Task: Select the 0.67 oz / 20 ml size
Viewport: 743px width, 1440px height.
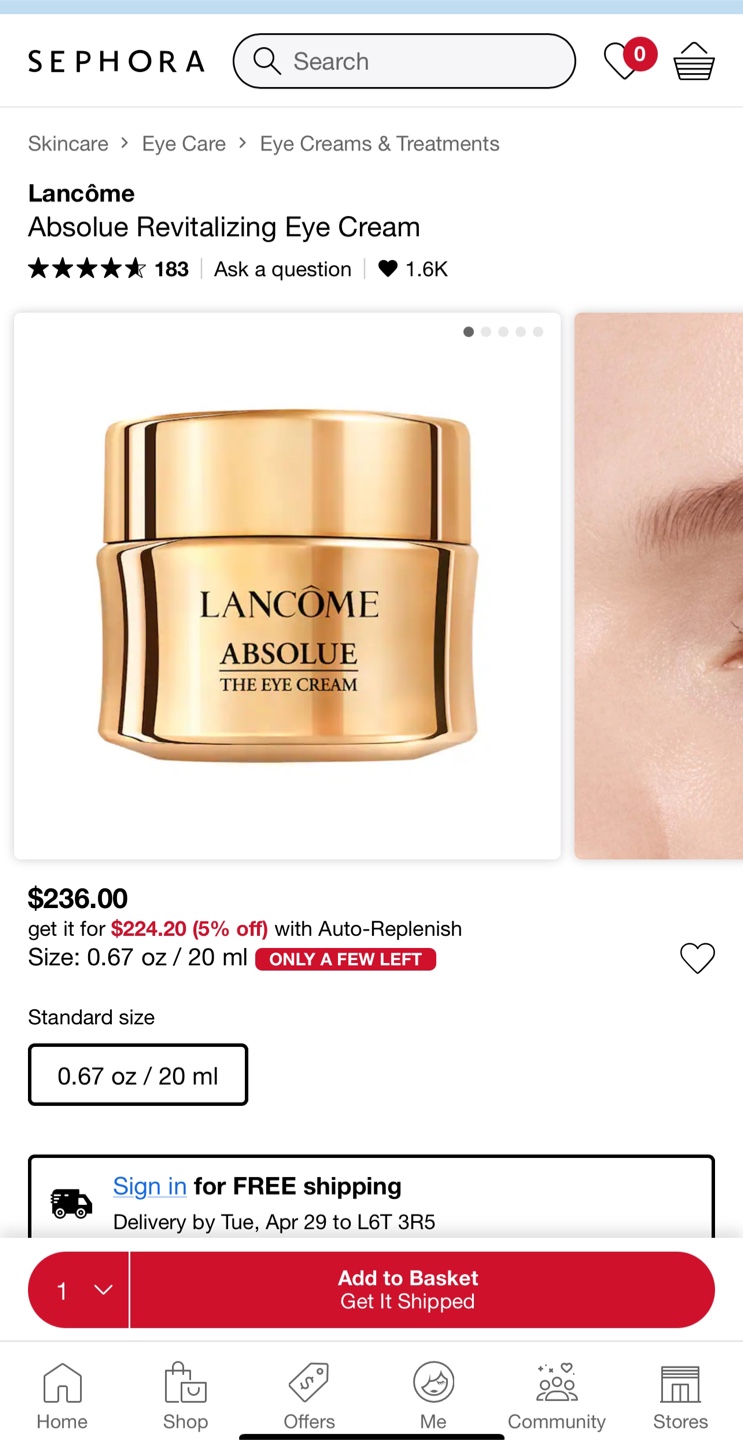Action: (138, 1075)
